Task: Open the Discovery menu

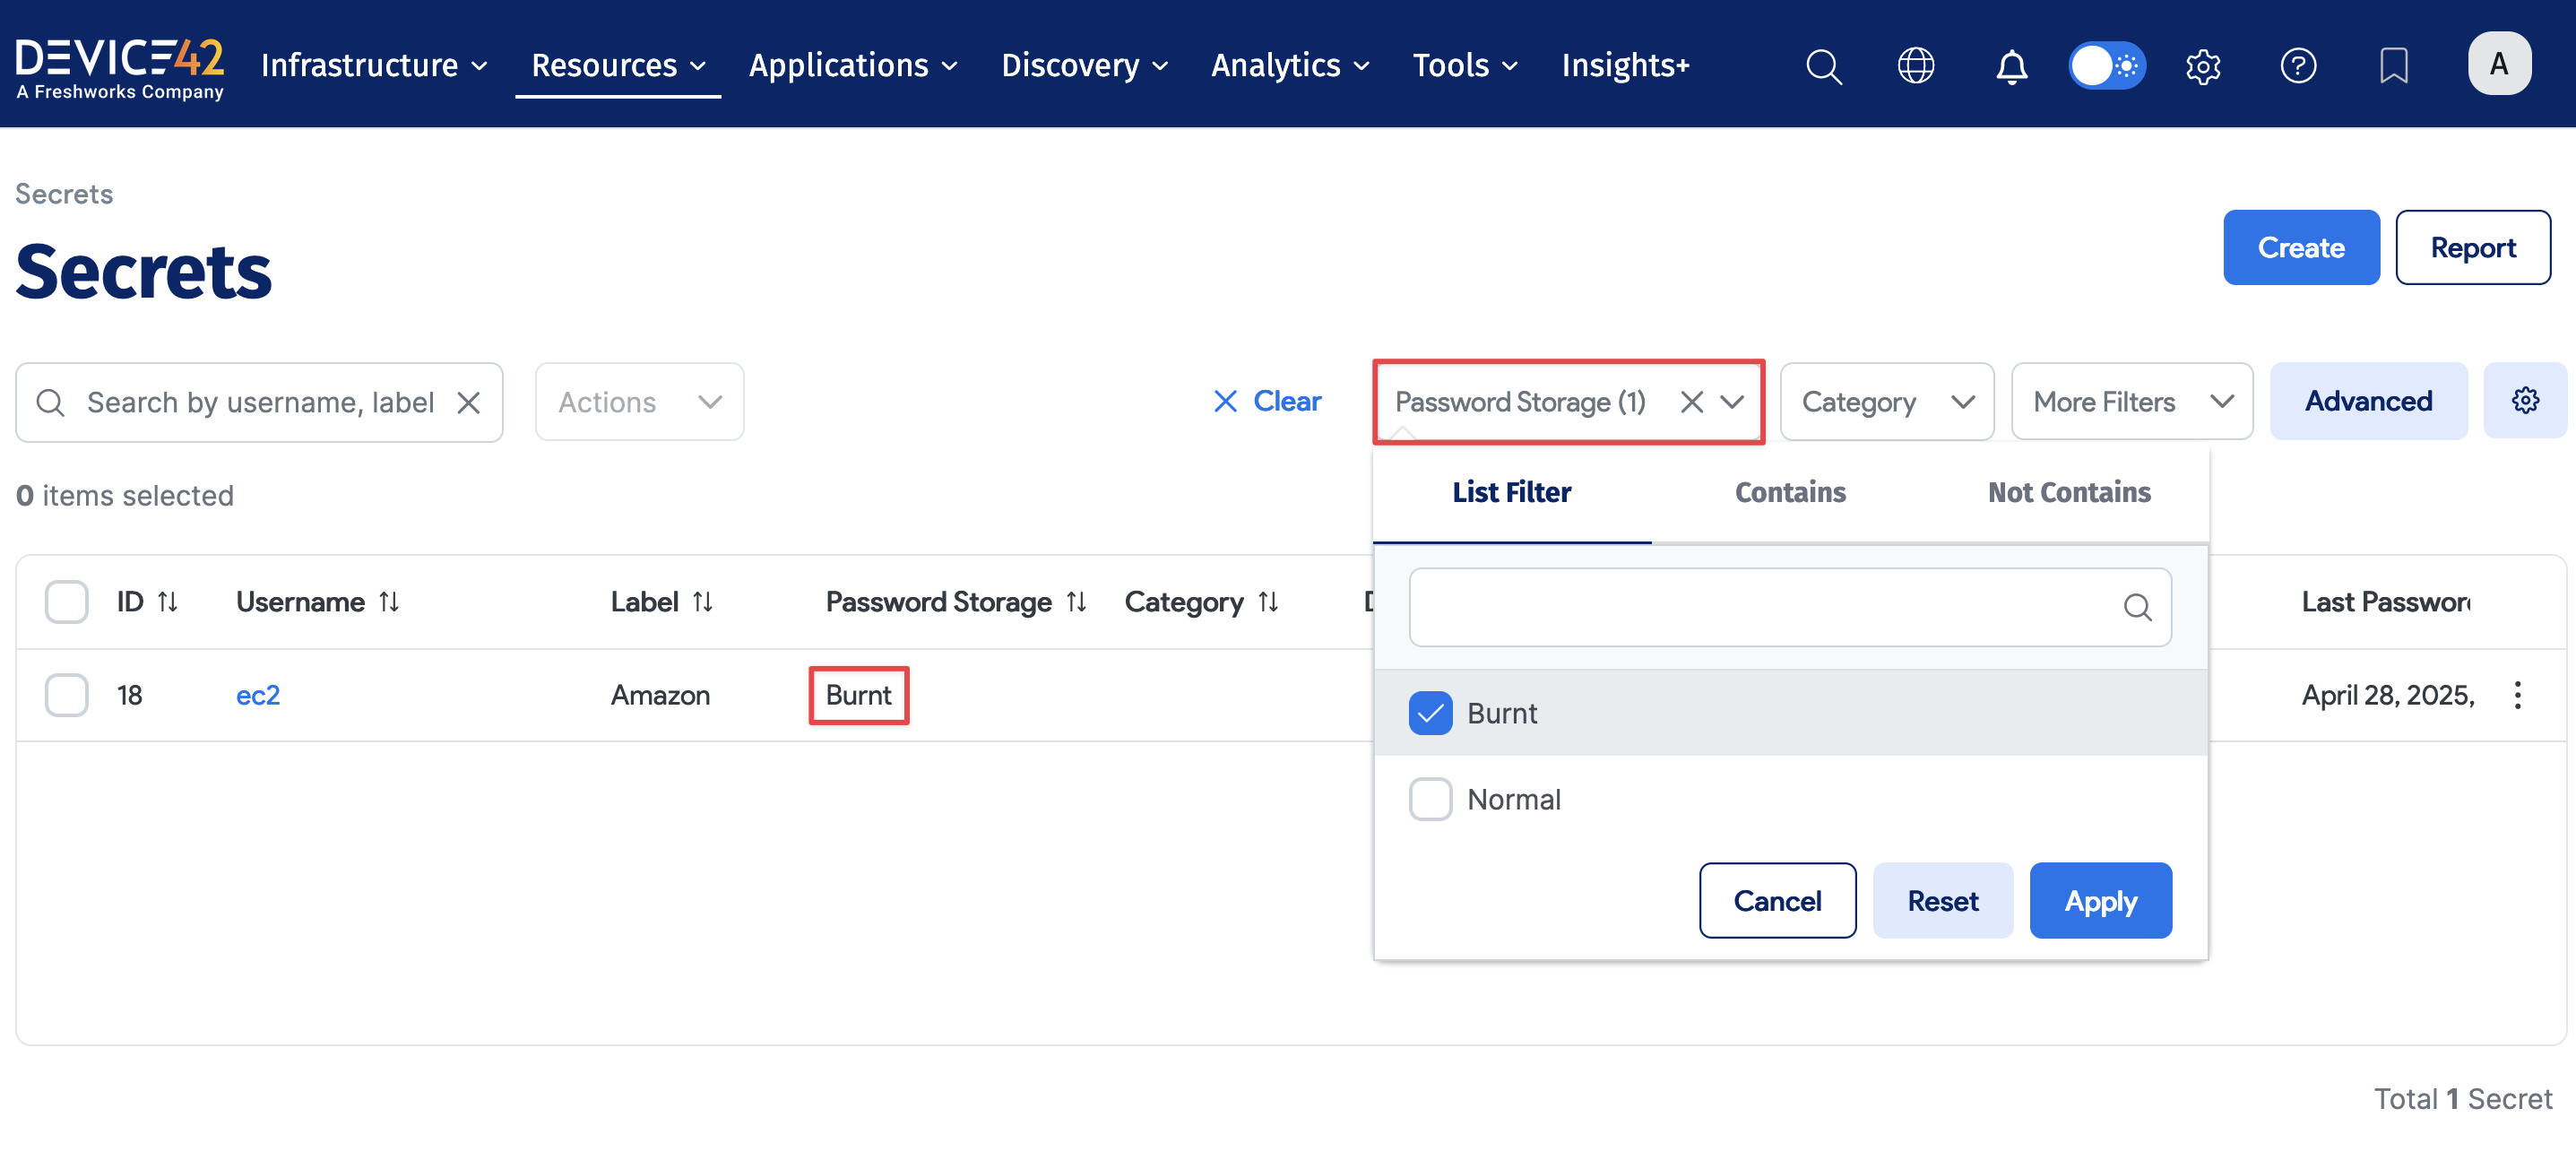Action: click(1084, 66)
